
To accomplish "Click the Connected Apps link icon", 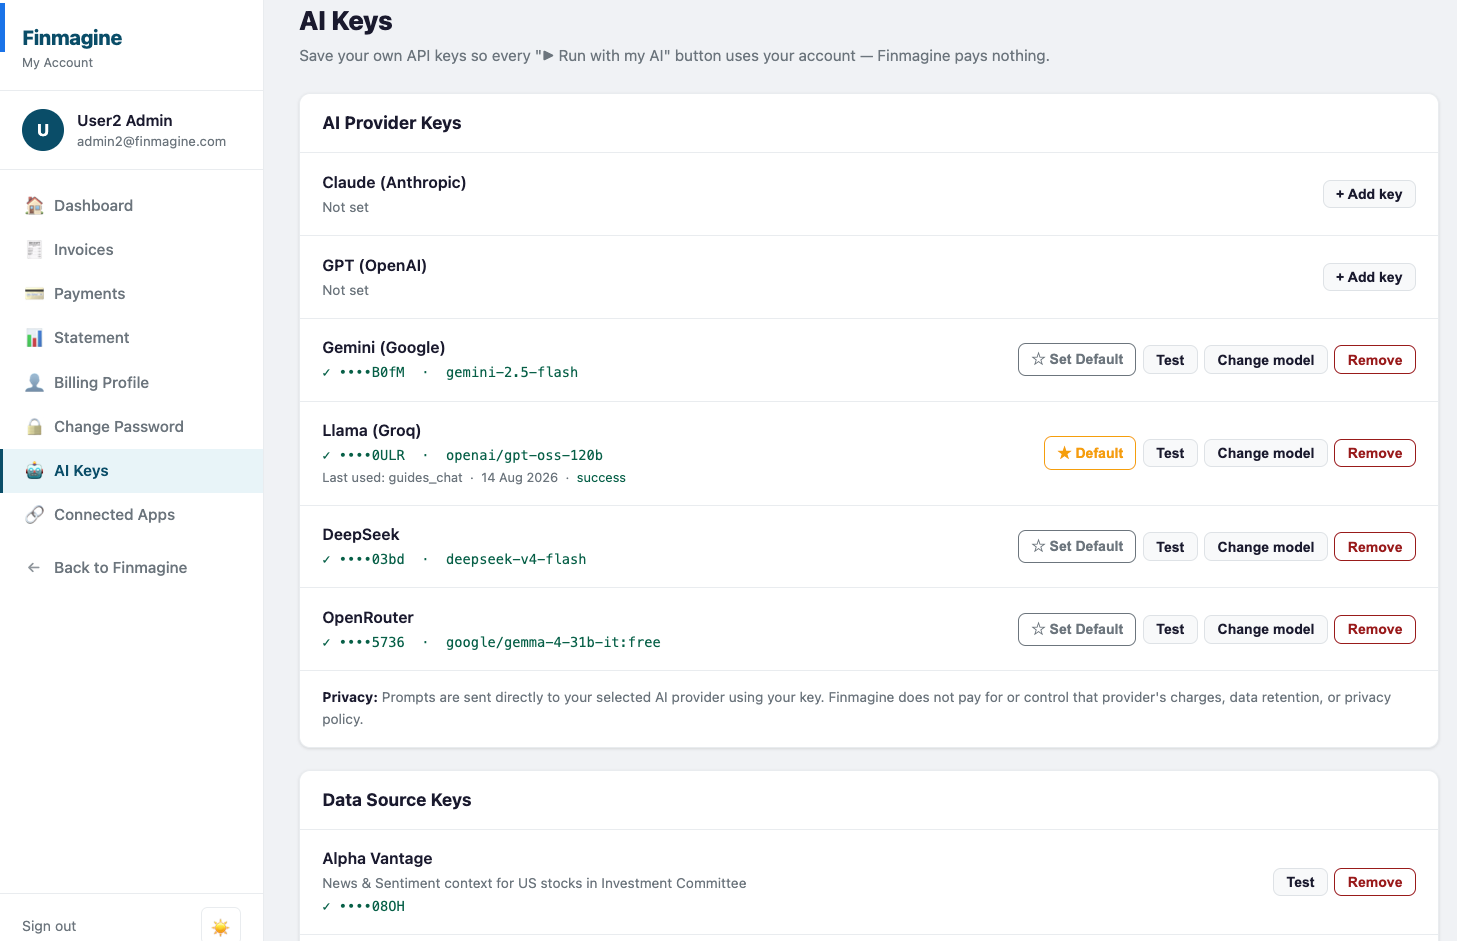I will click(34, 514).
